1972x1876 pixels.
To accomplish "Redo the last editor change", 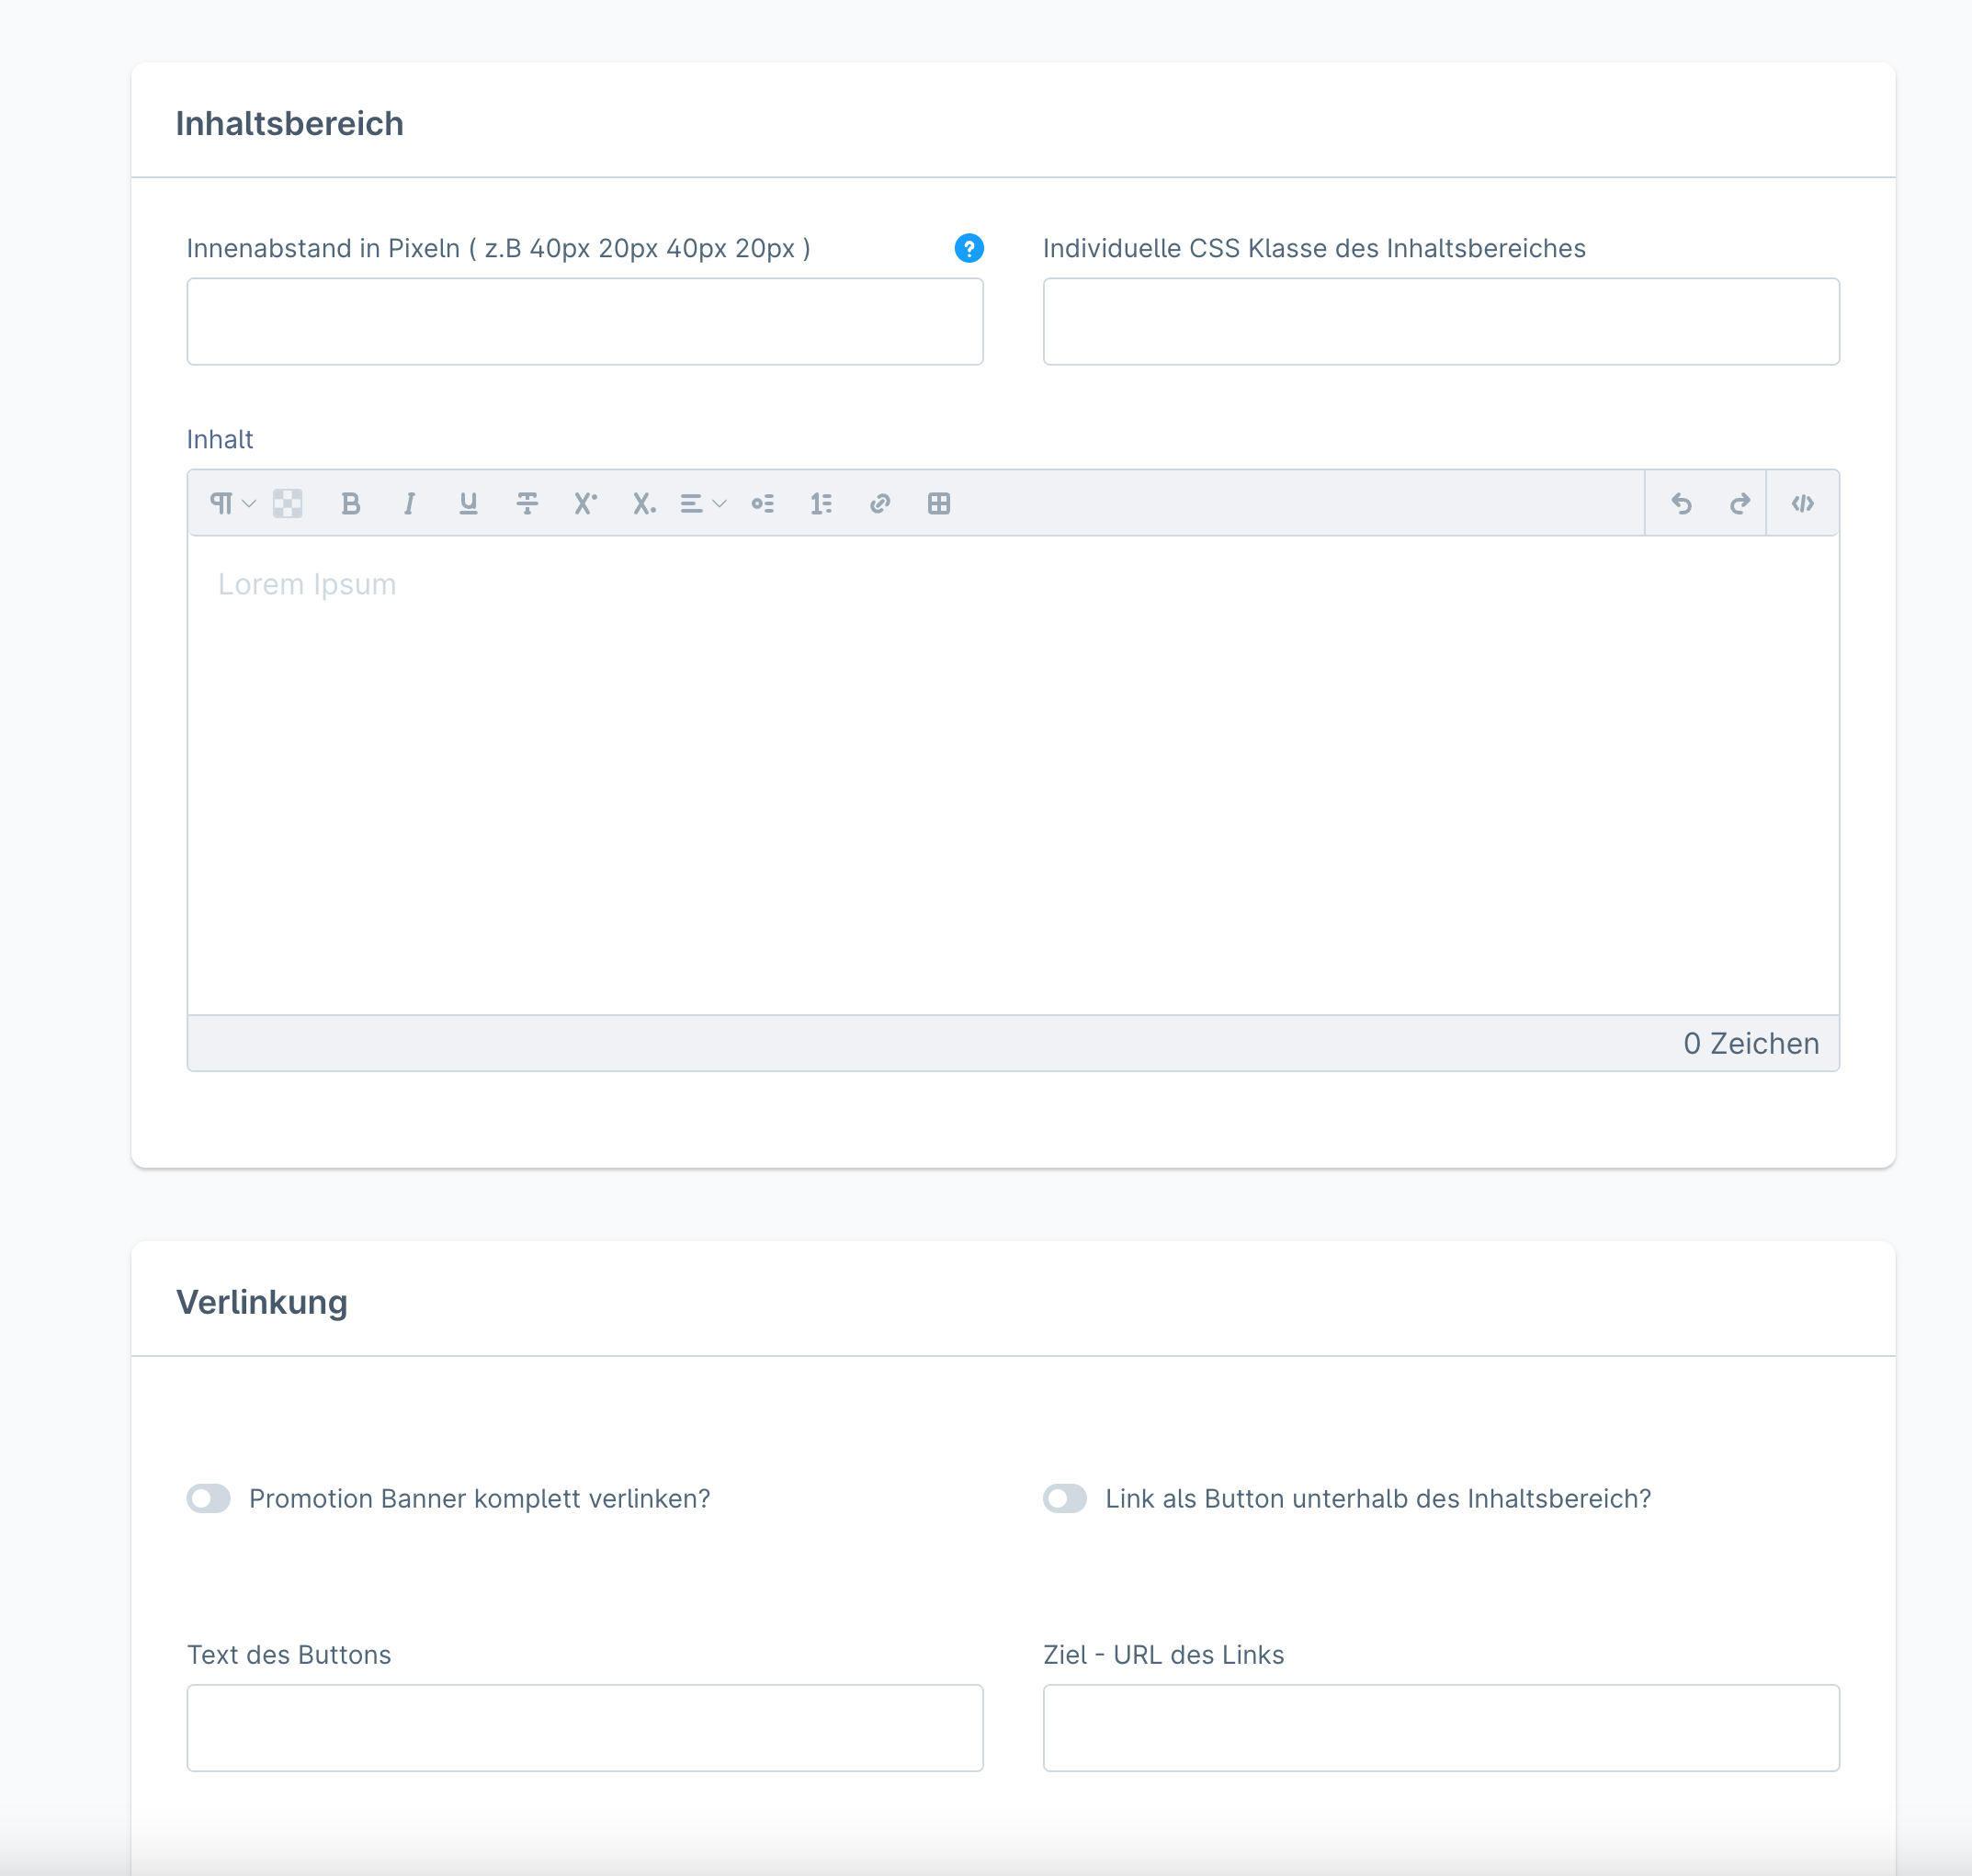I will [1740, 503].
